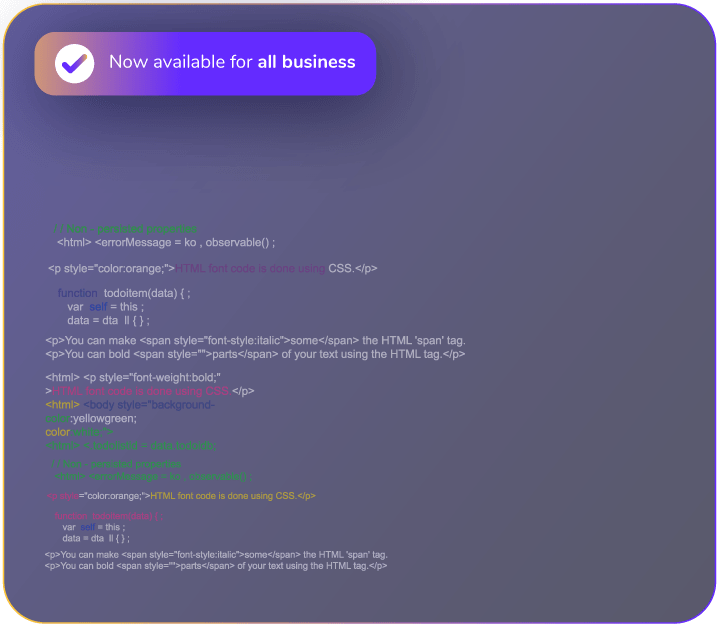Click the larger white errorMessage observable() line
Viewport: 720px width, 626px height.
(x=166, y=242)
